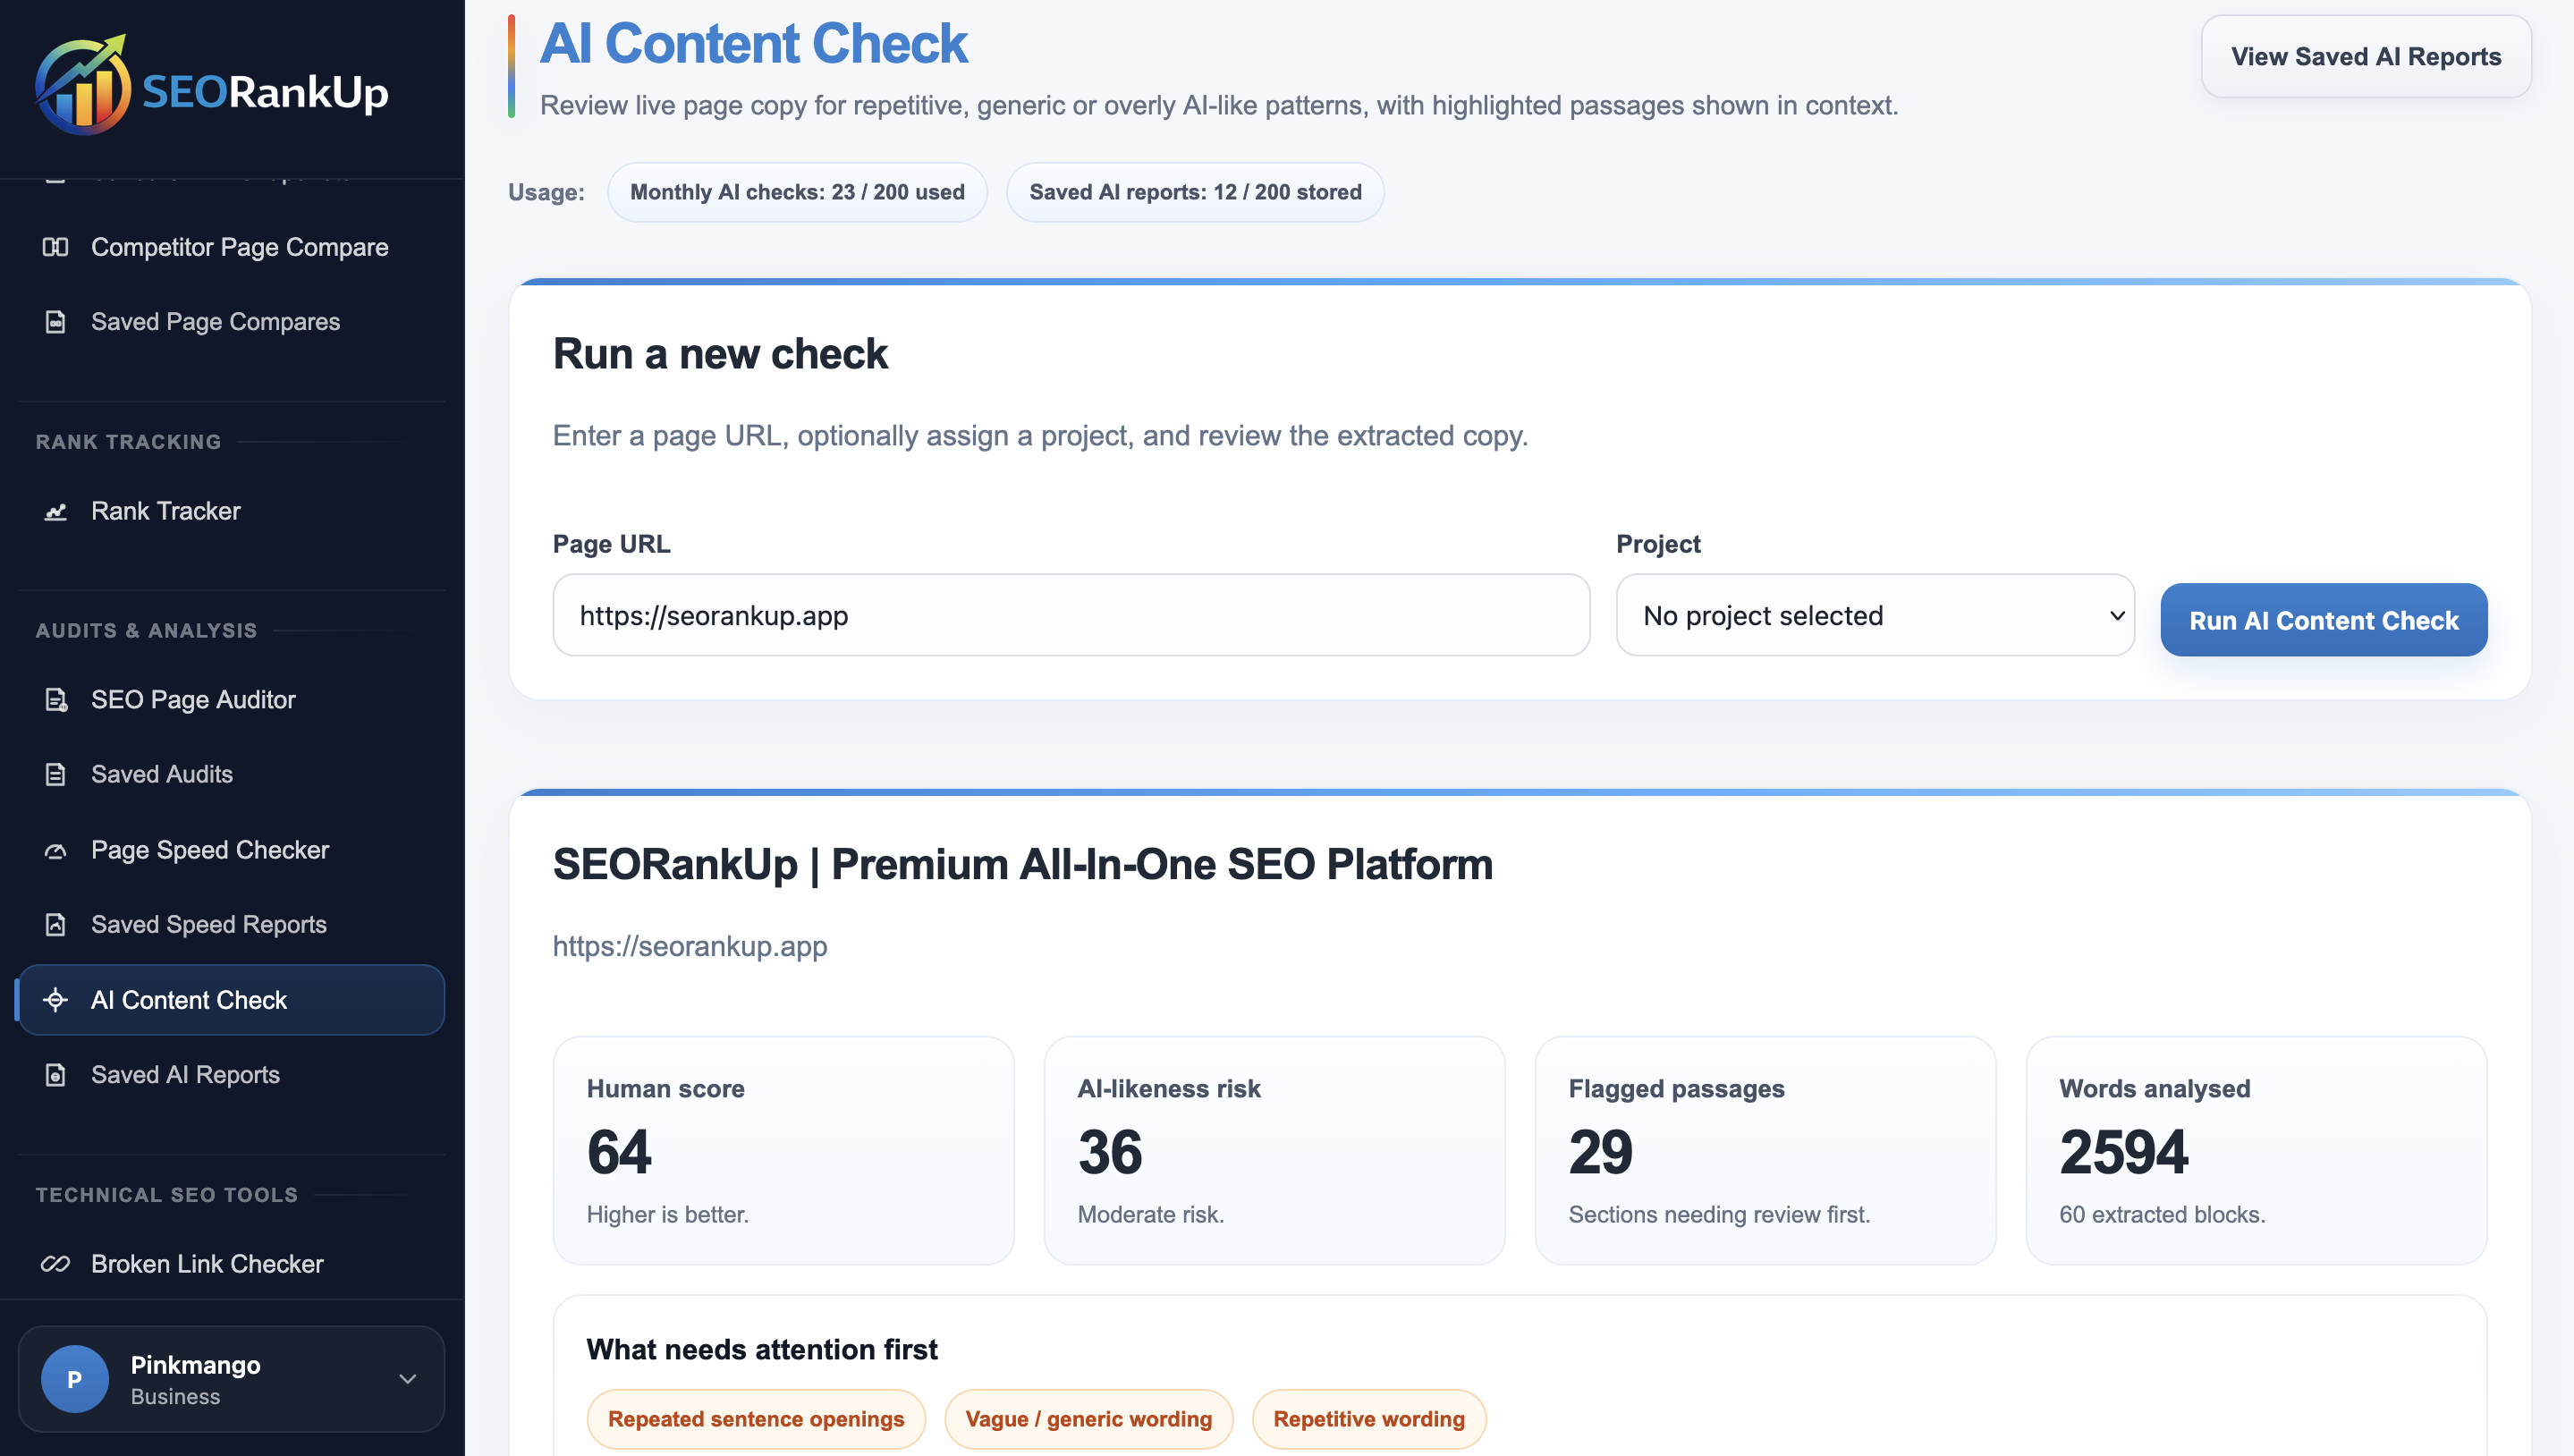This screenshot has width=2574, height=1456.
Task: Click the https://seorankup.app result link
Action: pyautogui.click(x=690, y=946)
